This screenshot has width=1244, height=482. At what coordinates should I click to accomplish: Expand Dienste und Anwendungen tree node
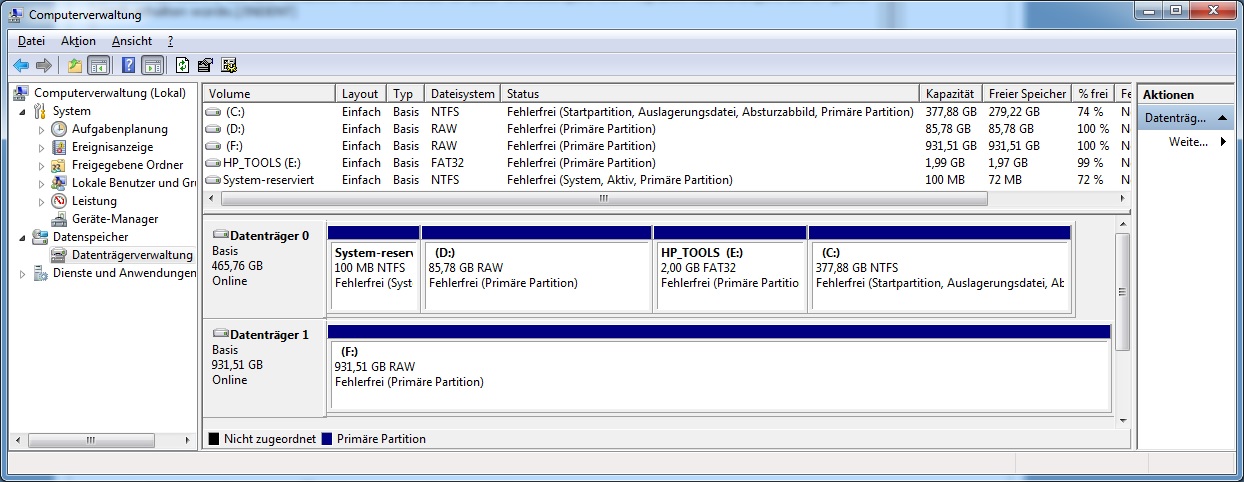tap(23, 273)
